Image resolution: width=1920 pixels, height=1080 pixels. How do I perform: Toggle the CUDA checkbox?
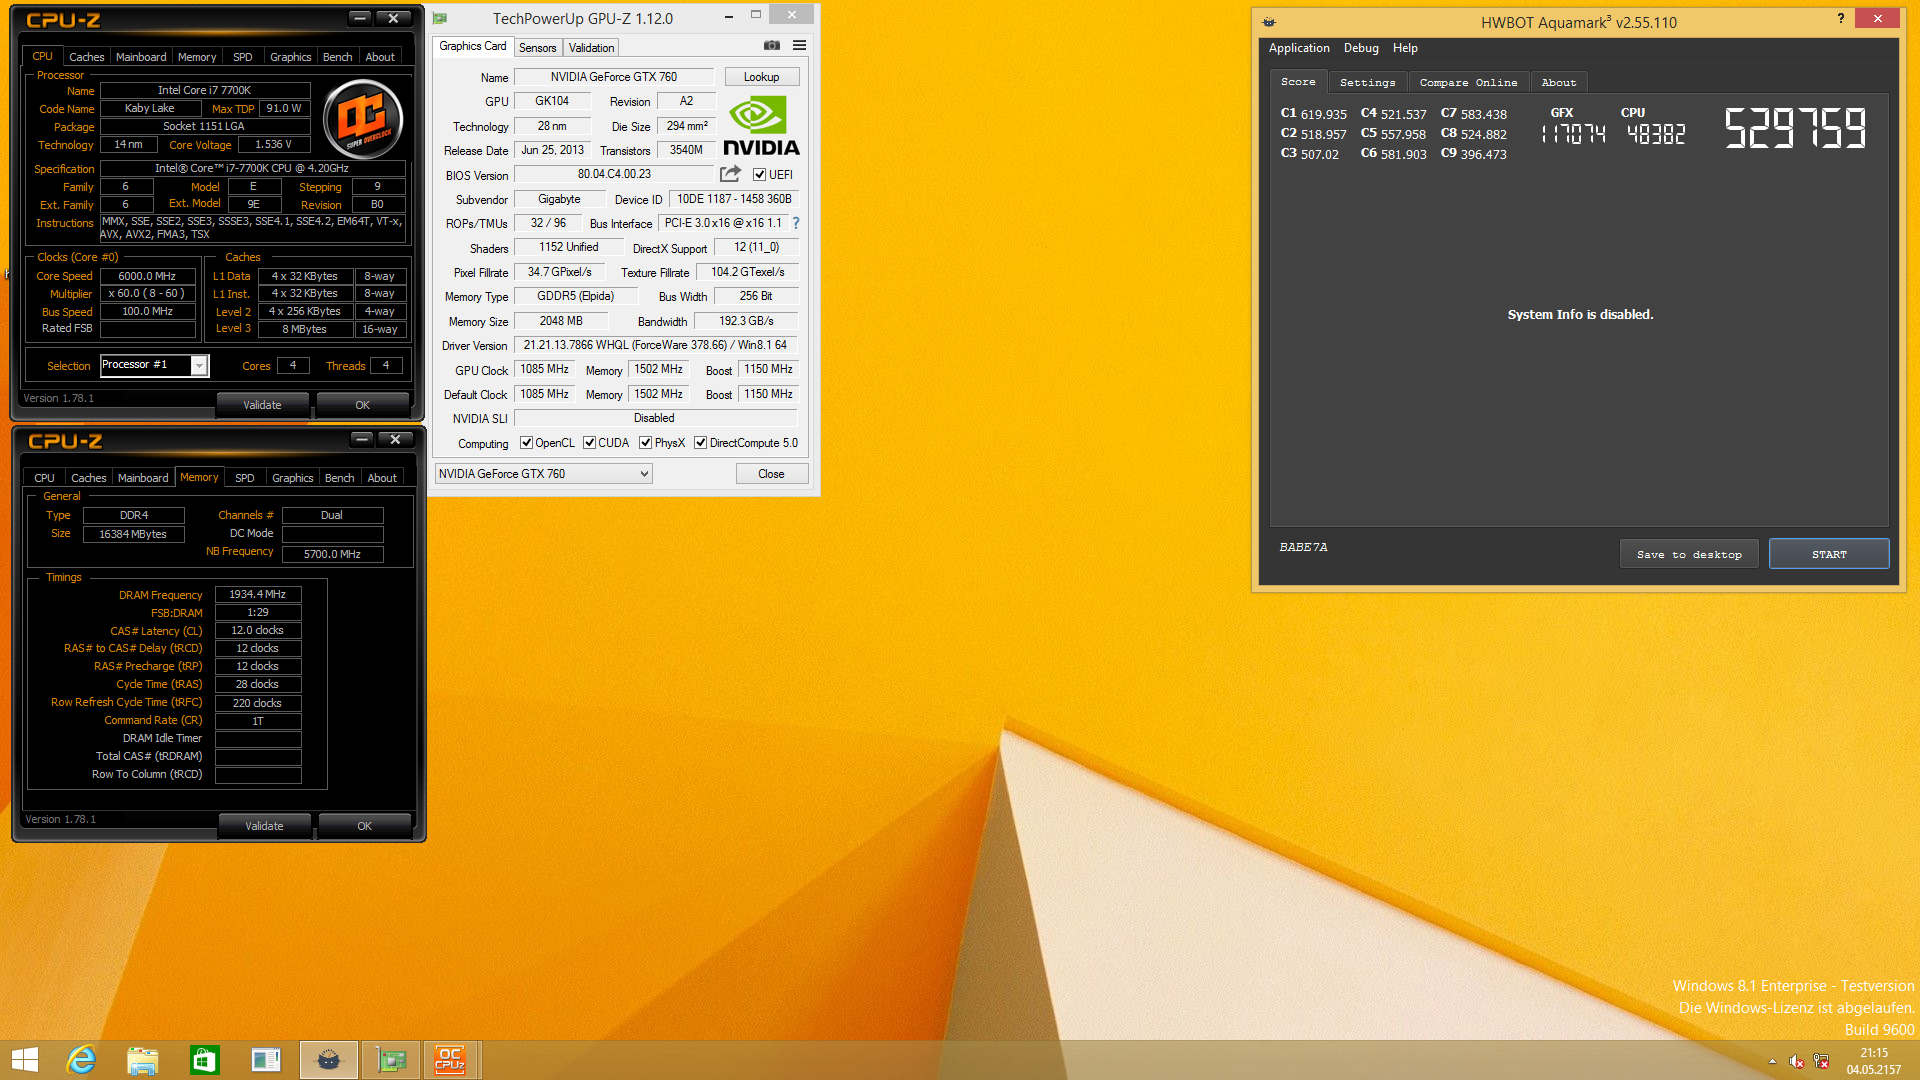pos(589,443)
